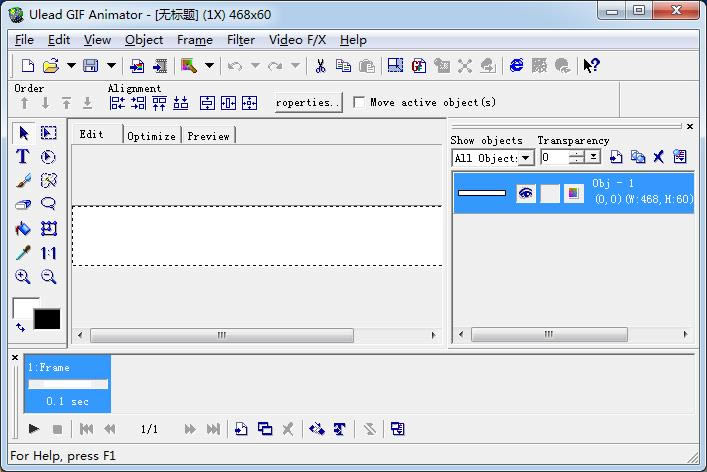Click the Cut scissors icon
Screen dimensions: 707x472
point(320,66)
